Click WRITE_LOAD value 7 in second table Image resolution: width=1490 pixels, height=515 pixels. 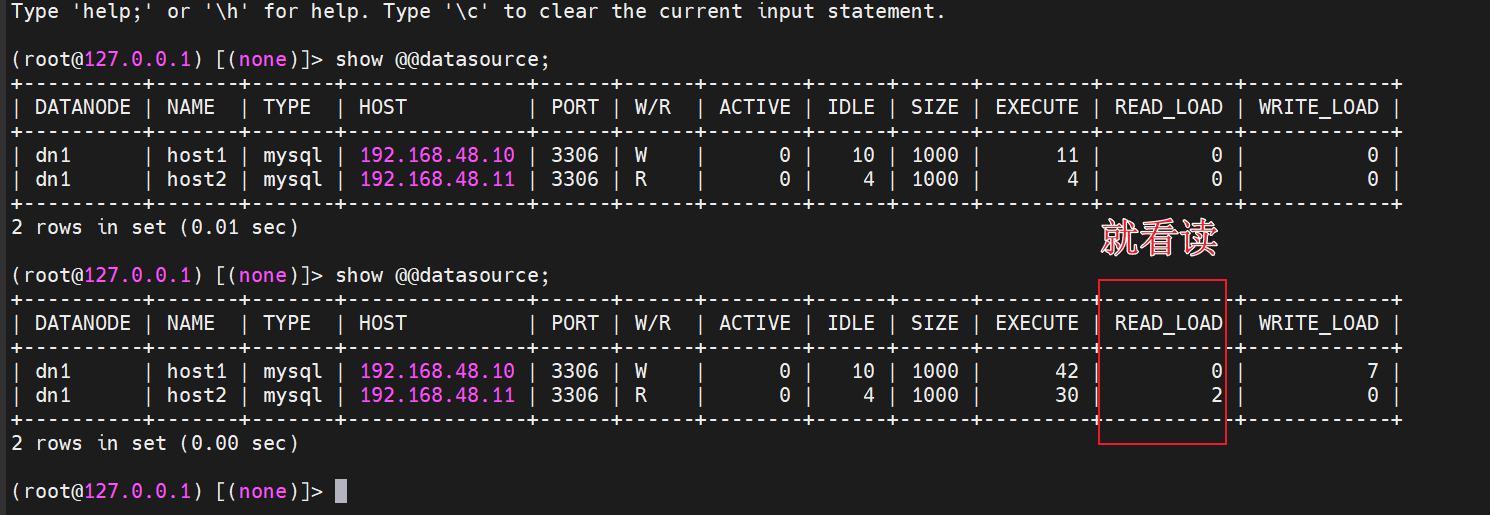pos(1372,371)
